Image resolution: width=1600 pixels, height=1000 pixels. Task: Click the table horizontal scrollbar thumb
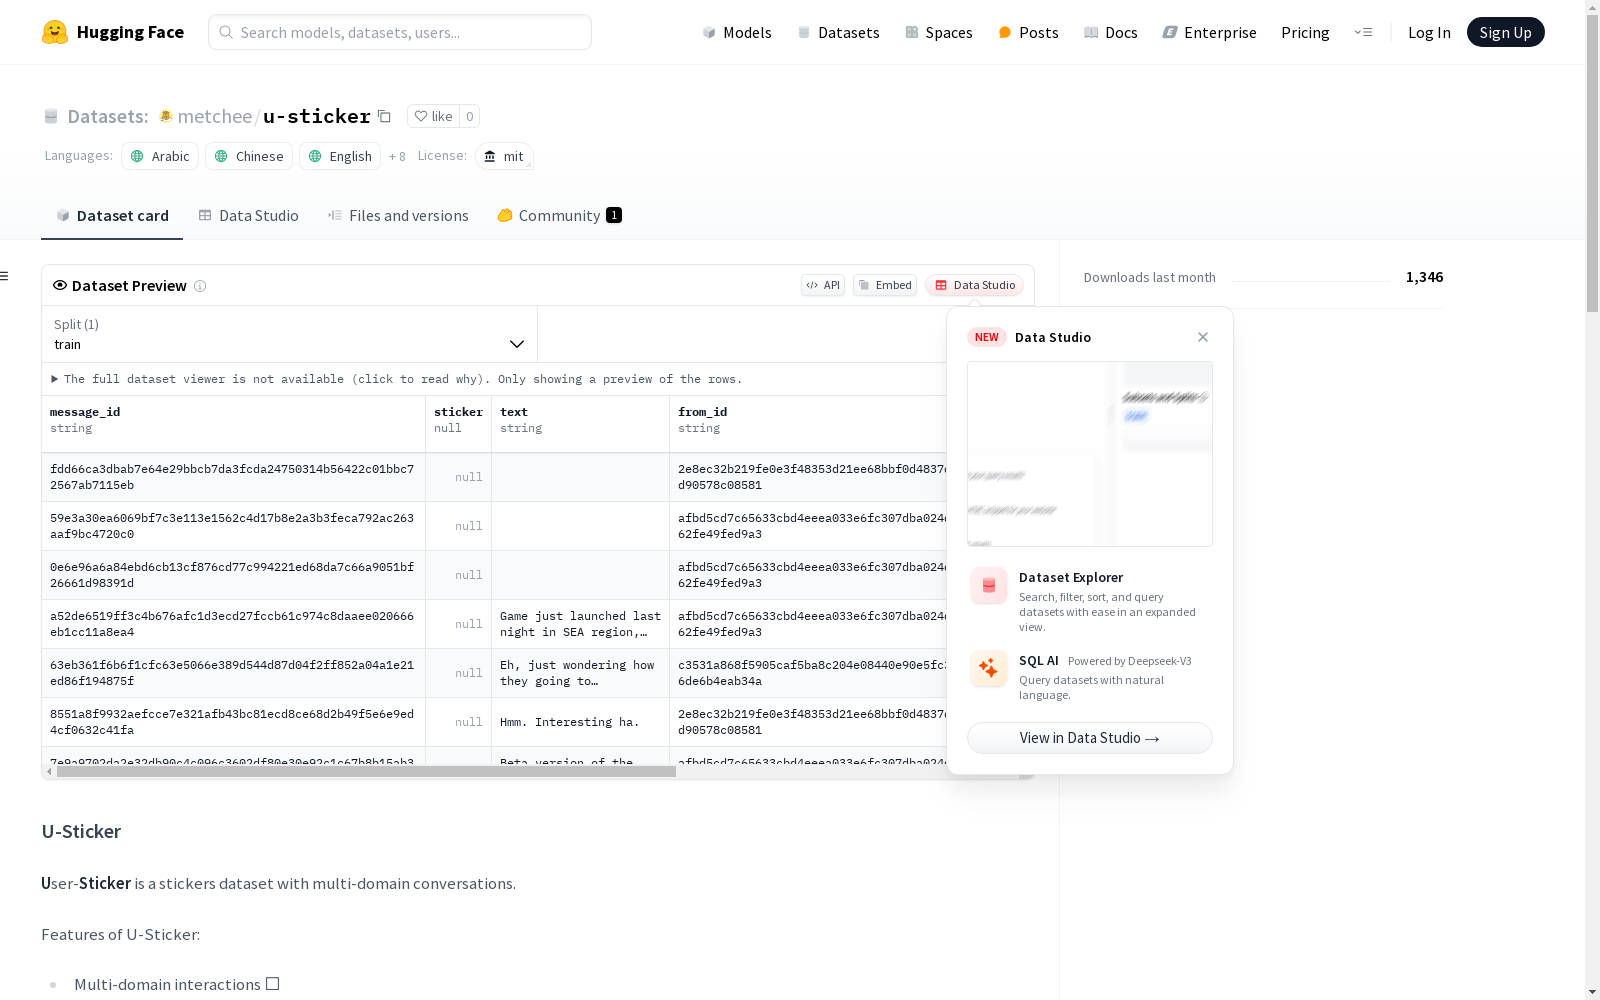(366, 771)
